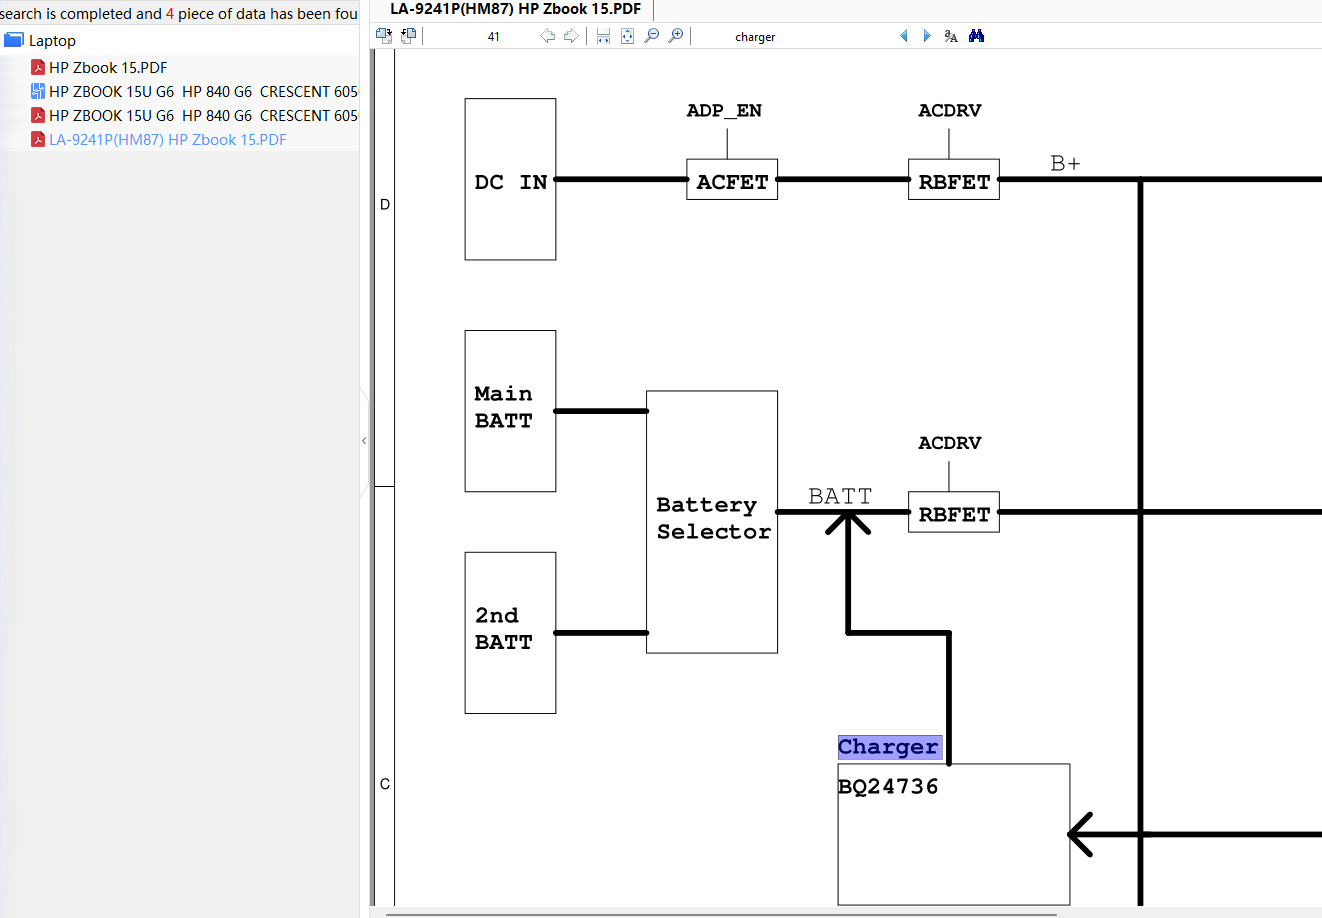Image resolution: width=1322 pixels, height=918 pixels.
Task: Switch to LA-9241P(HM87) HP Zbook 15.PDF tab
Action: tap(515, 9)
